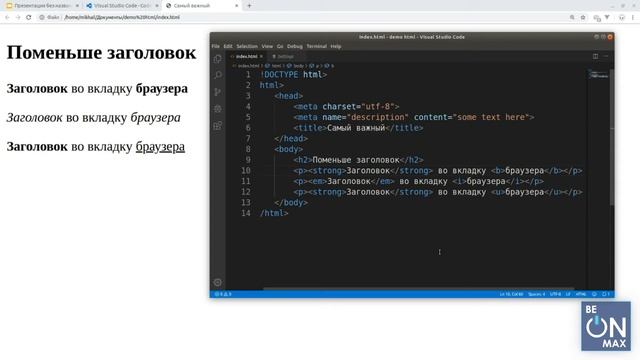The width and height of the screenshot is (640, 360).
Task: Open the Explorer icon in VS Code activity bar
Action: coord(218,59)
